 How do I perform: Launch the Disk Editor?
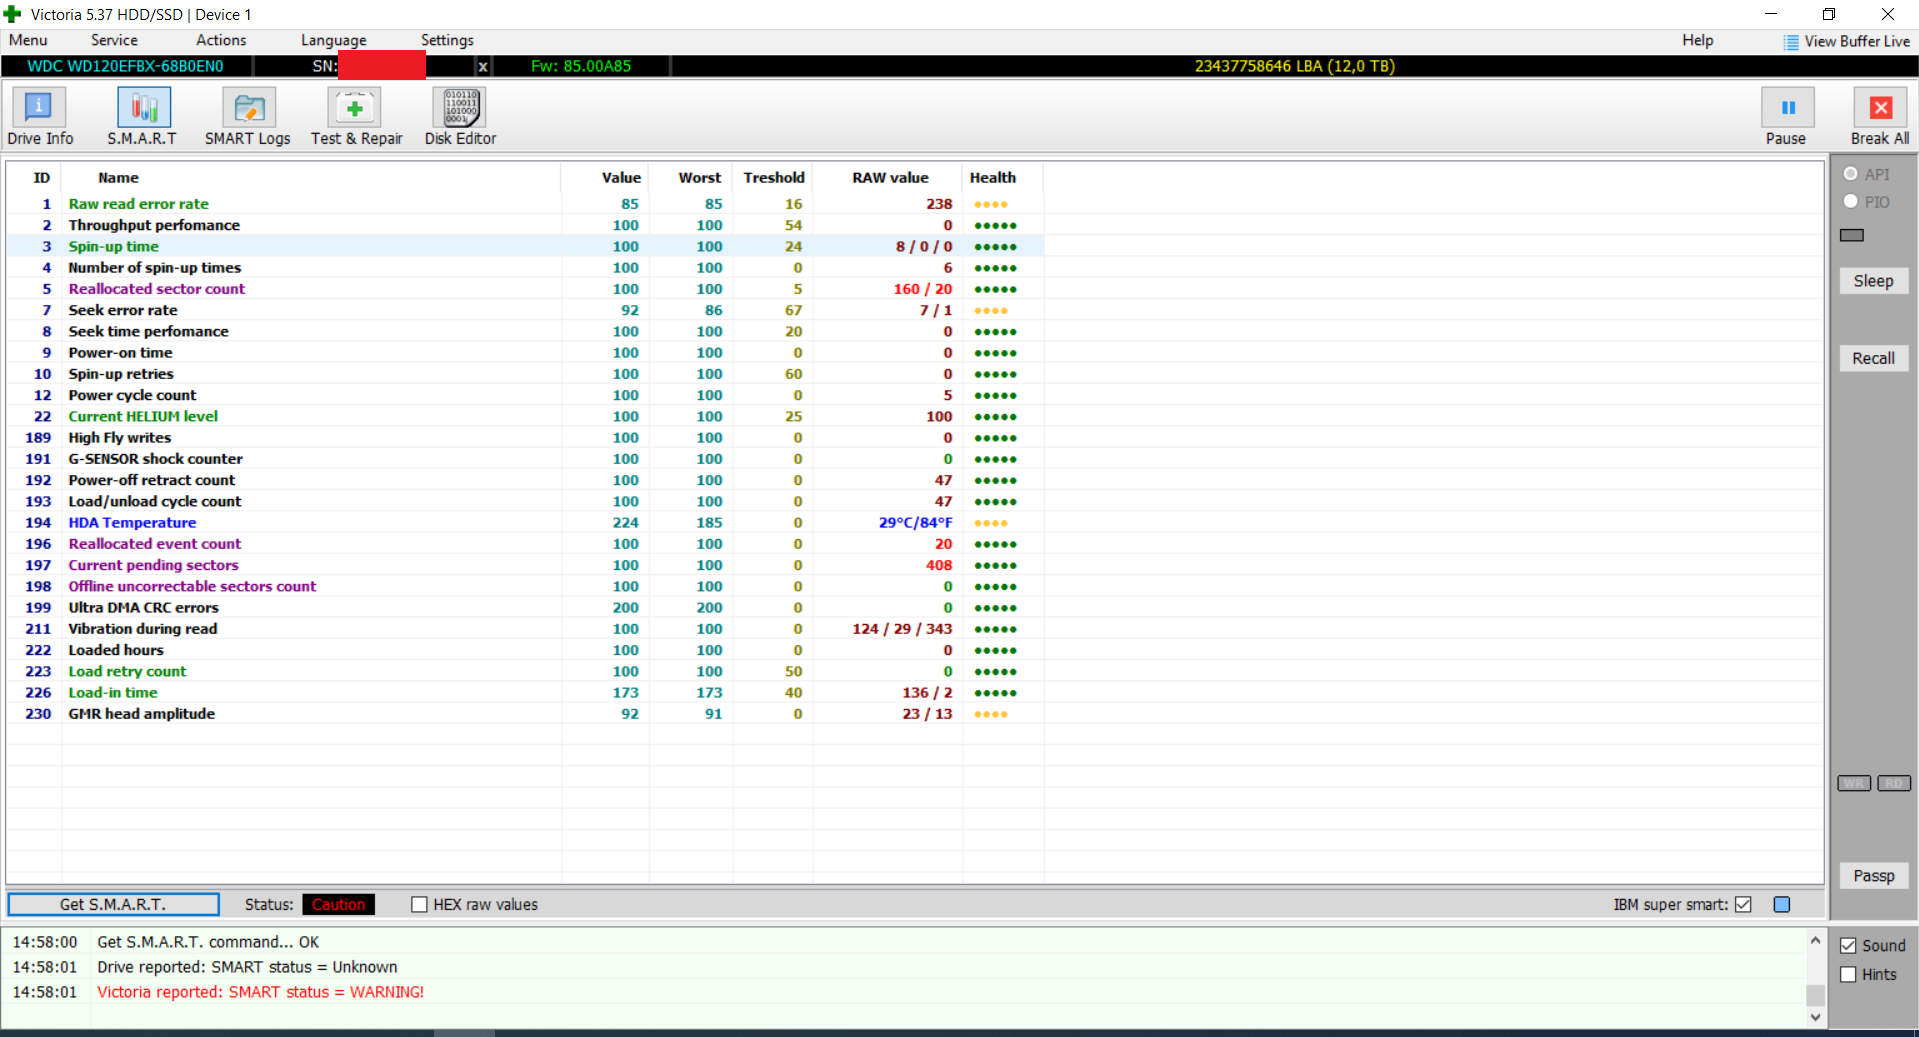pos(460,116)
